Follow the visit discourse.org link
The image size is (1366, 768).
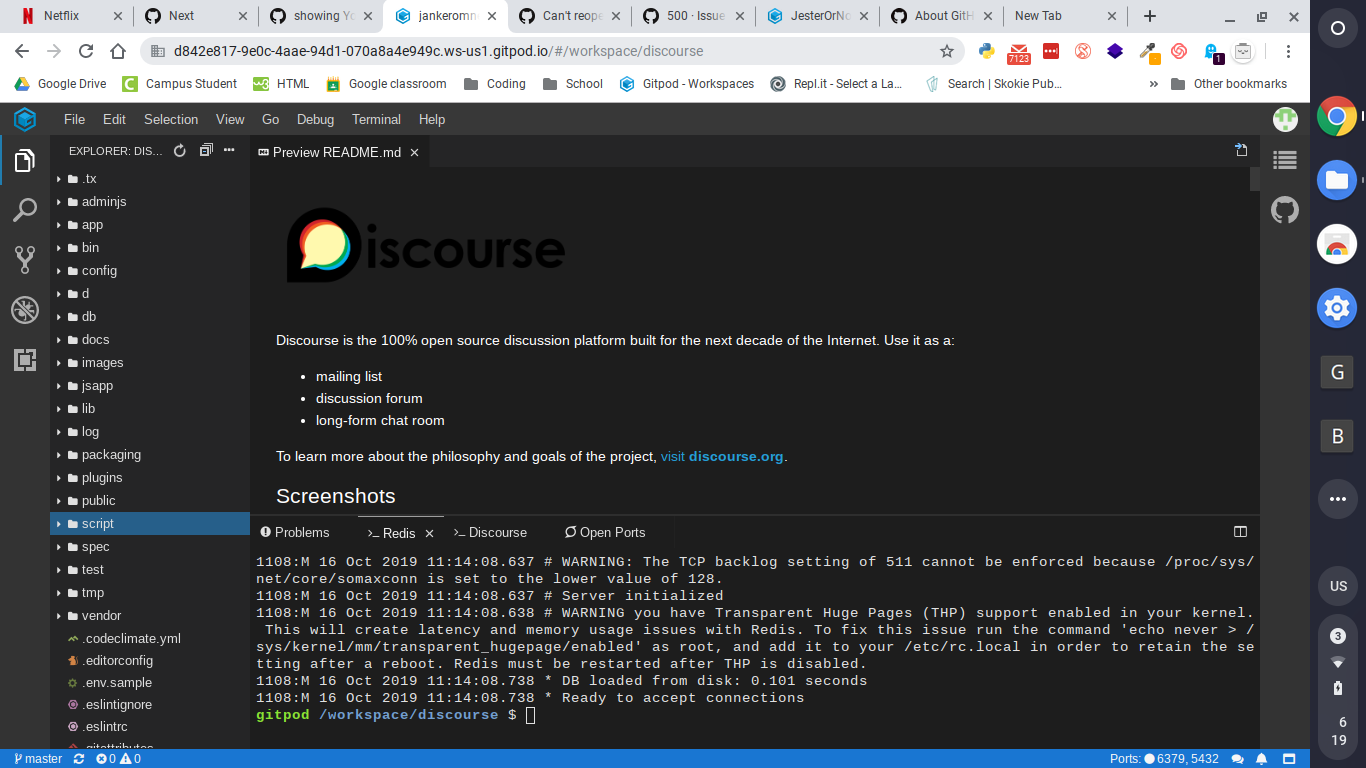[721, 456]
